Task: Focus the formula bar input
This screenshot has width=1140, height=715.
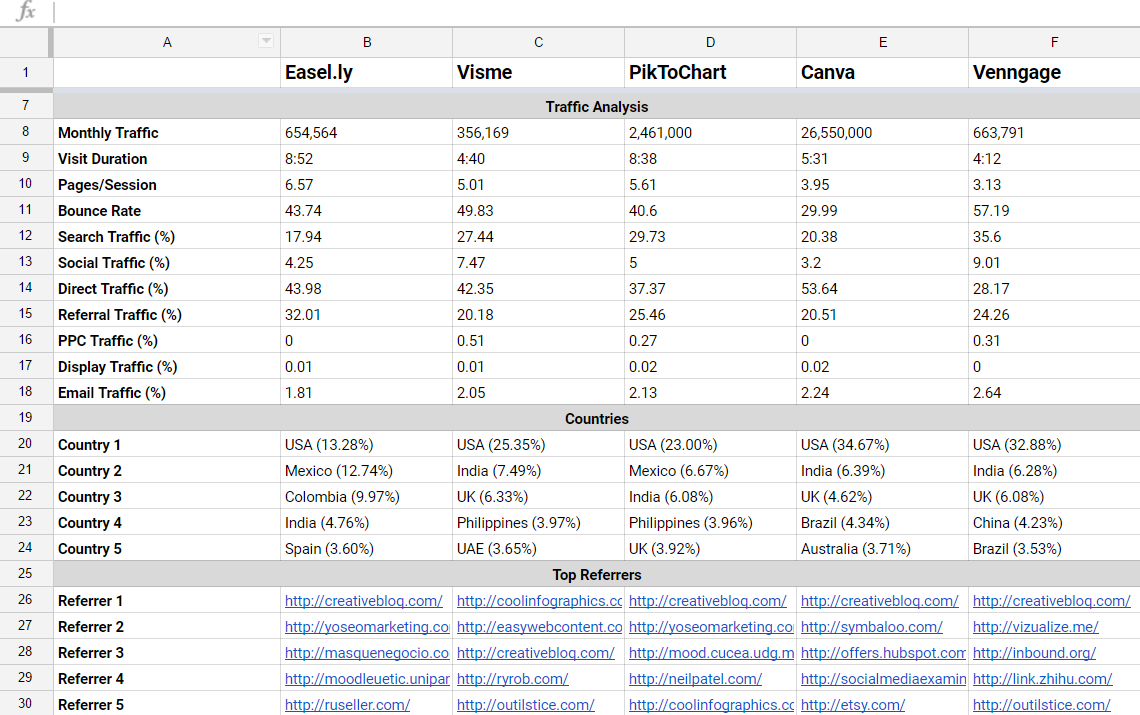Action: click(x=596, y=12)
